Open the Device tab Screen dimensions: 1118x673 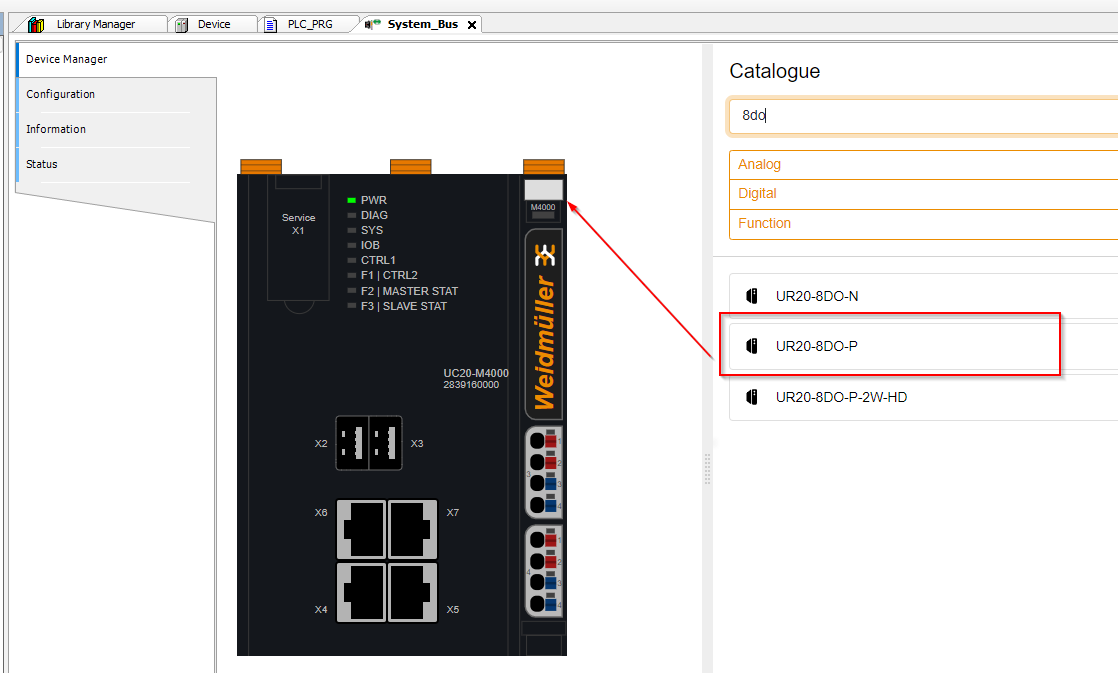[214, 24]
